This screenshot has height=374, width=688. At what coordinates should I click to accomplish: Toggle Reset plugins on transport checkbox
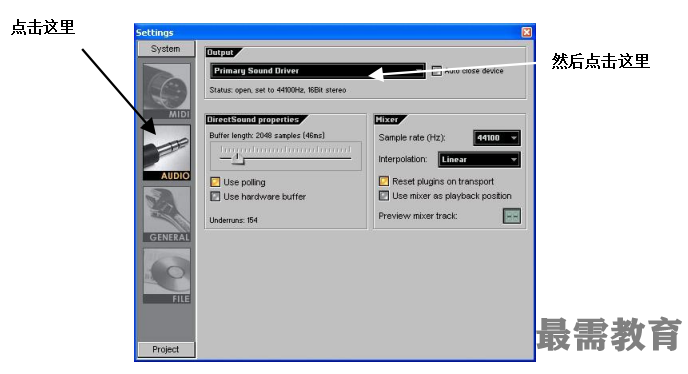(384, 181)
